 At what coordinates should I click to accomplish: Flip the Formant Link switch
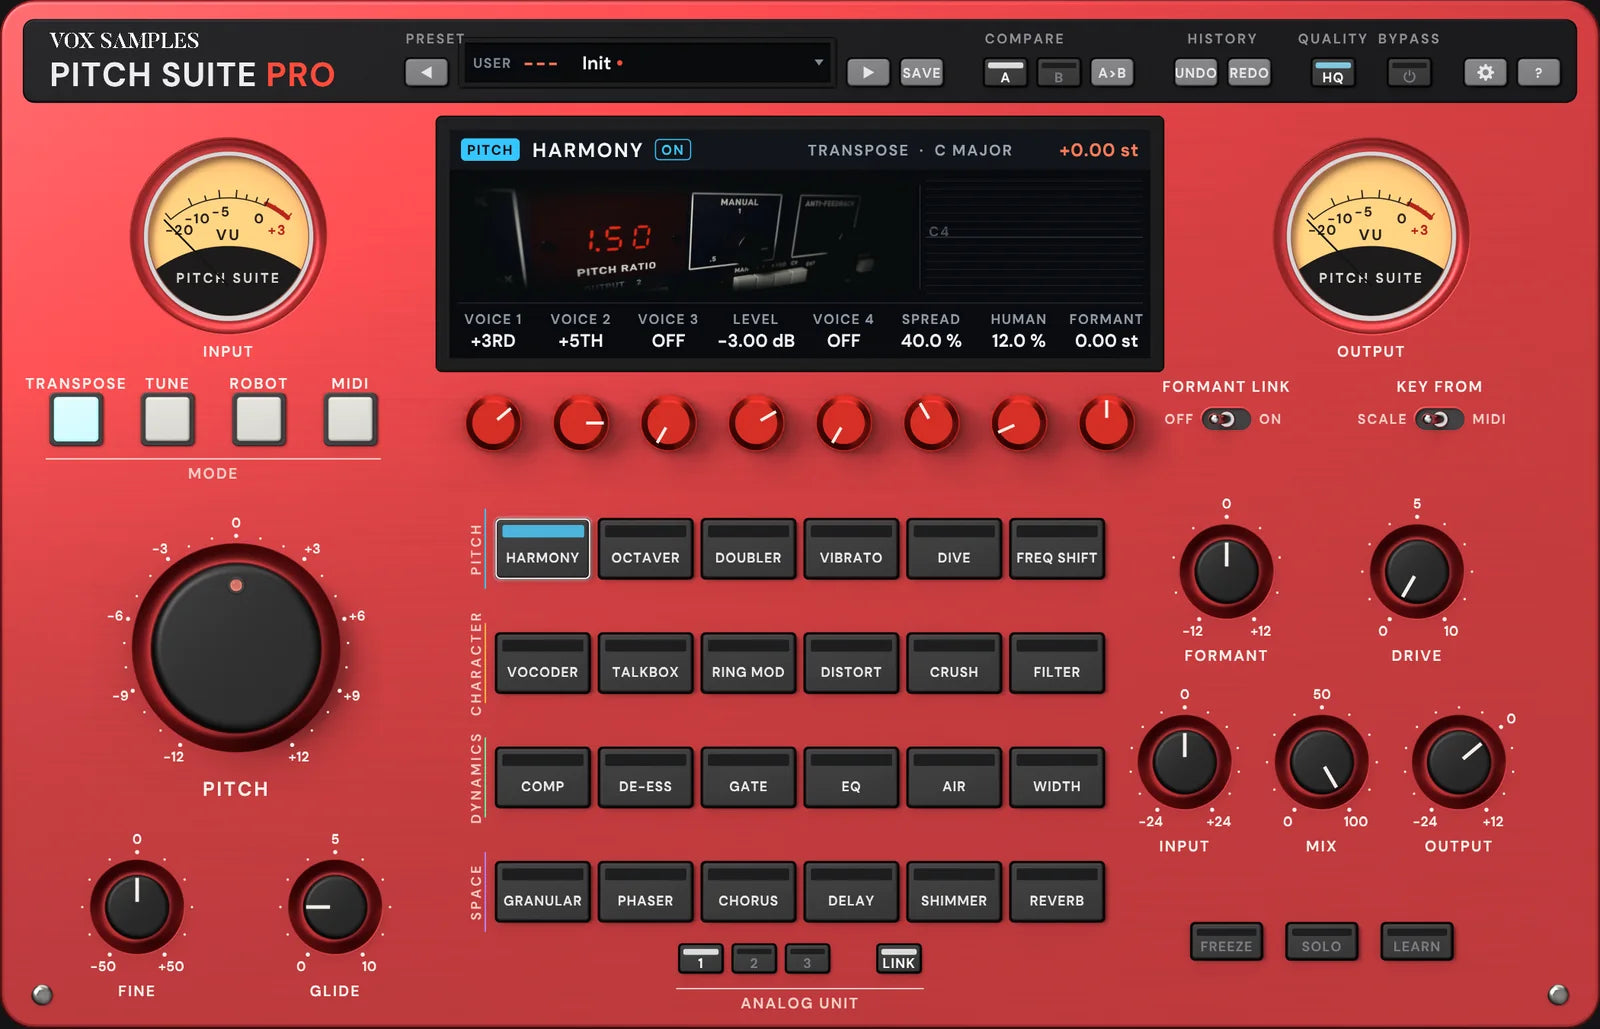1225,419
